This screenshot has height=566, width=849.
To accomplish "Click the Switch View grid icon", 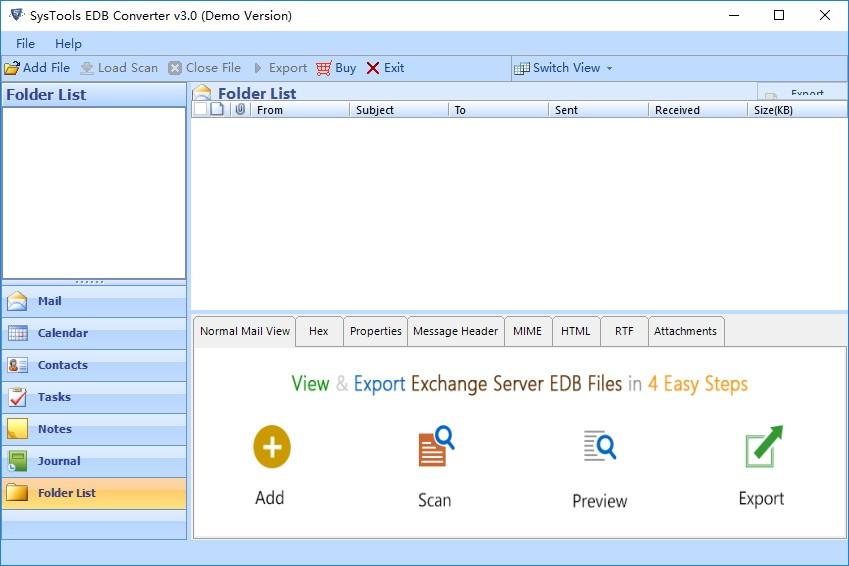I will click(x=521, y=68).
